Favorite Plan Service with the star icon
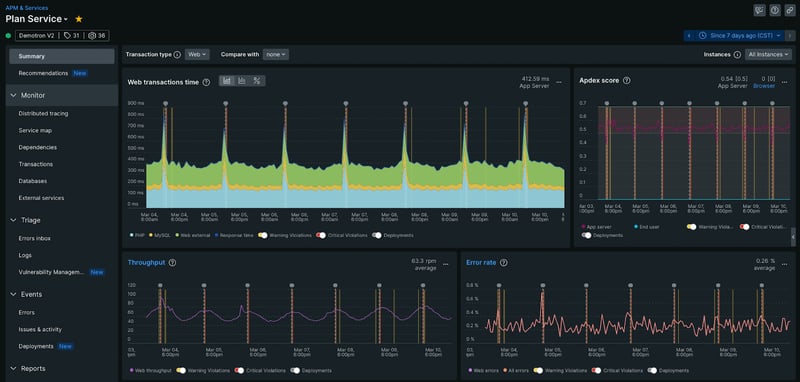This screenshot has height=382, width=800. 79,19
